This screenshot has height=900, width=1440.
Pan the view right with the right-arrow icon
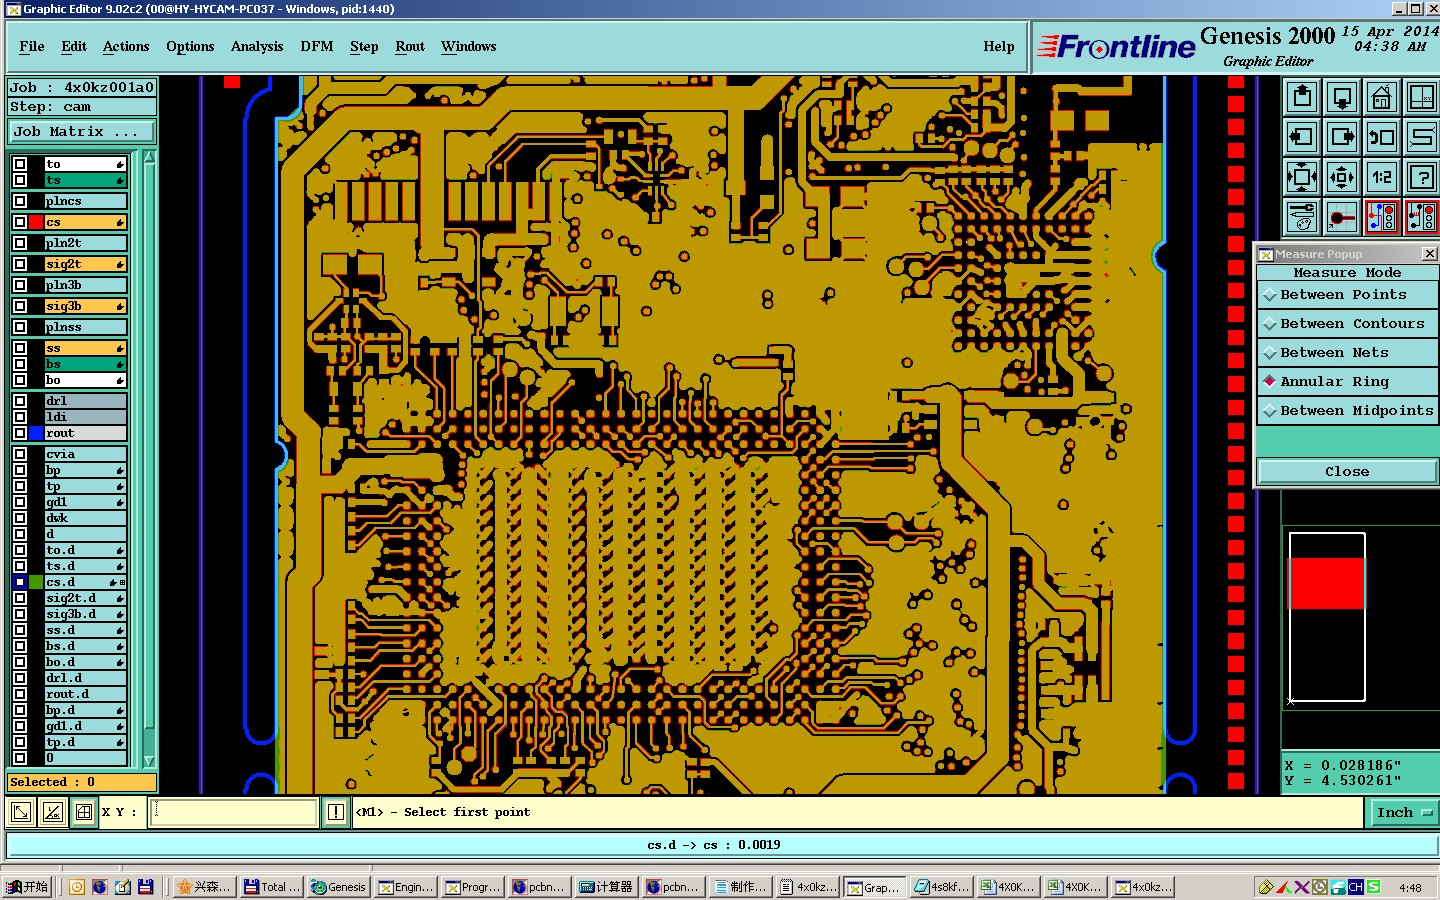coord(1342,137)
